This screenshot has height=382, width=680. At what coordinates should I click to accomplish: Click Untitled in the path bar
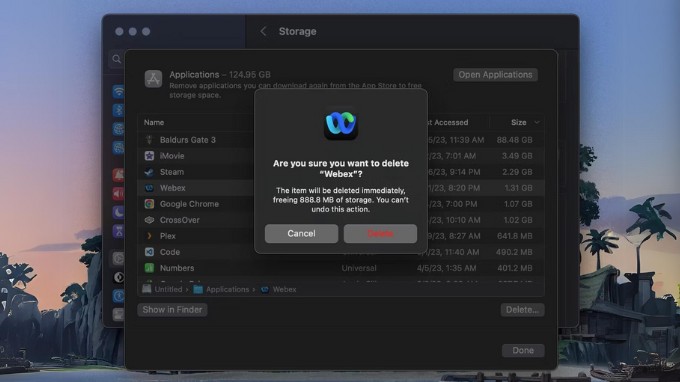pos(168,289)
